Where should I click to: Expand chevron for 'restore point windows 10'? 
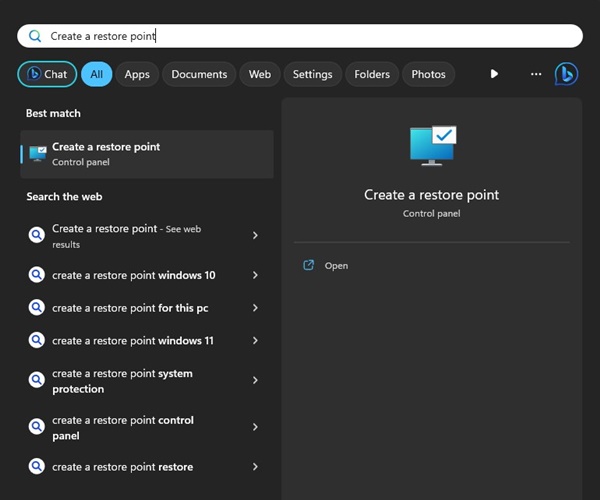(x=255, y=275)
